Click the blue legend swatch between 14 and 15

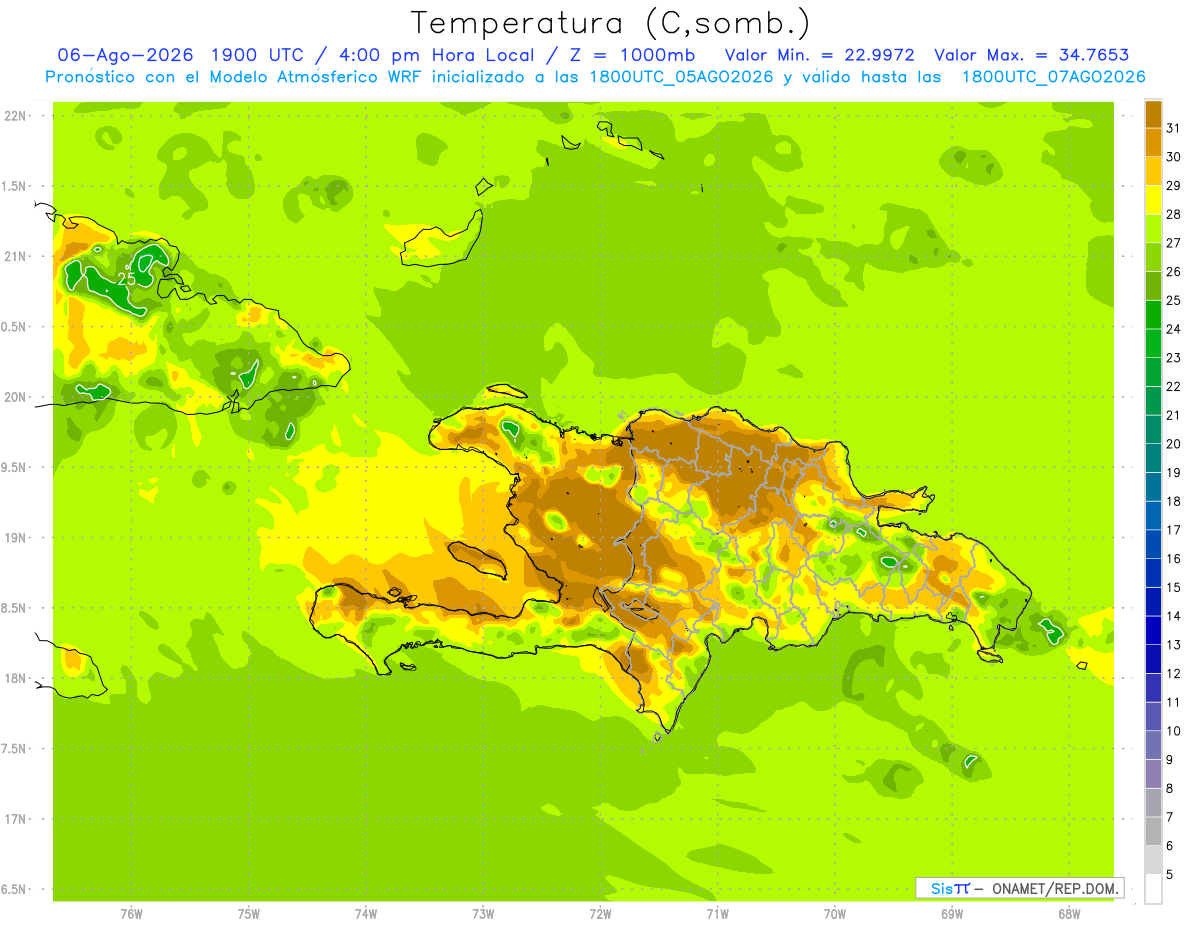[x=1153, y=601]
